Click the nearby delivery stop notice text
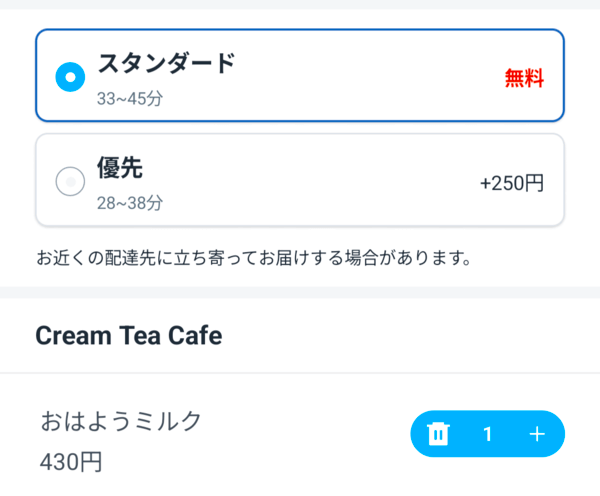600x496 pixels. pos(253,259)
